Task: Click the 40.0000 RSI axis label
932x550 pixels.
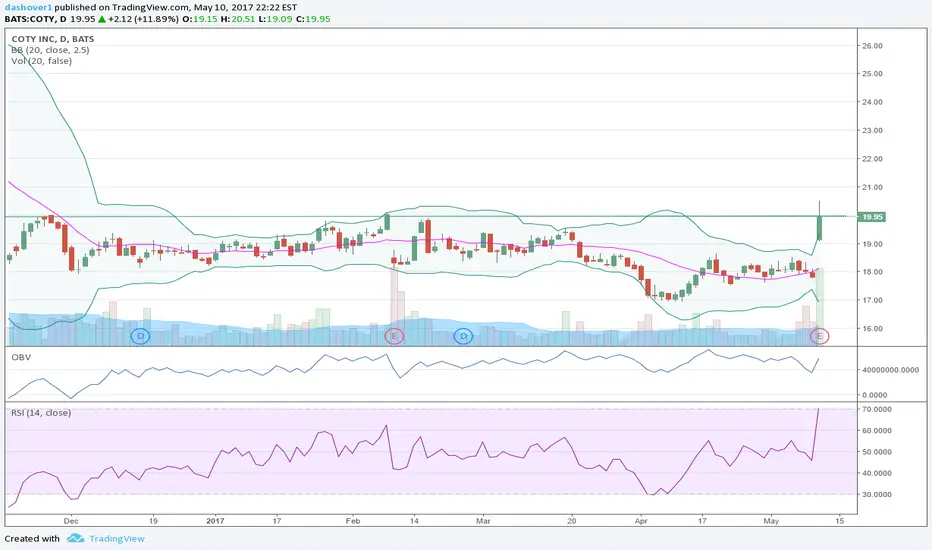Action: click(x=877, y=473)
